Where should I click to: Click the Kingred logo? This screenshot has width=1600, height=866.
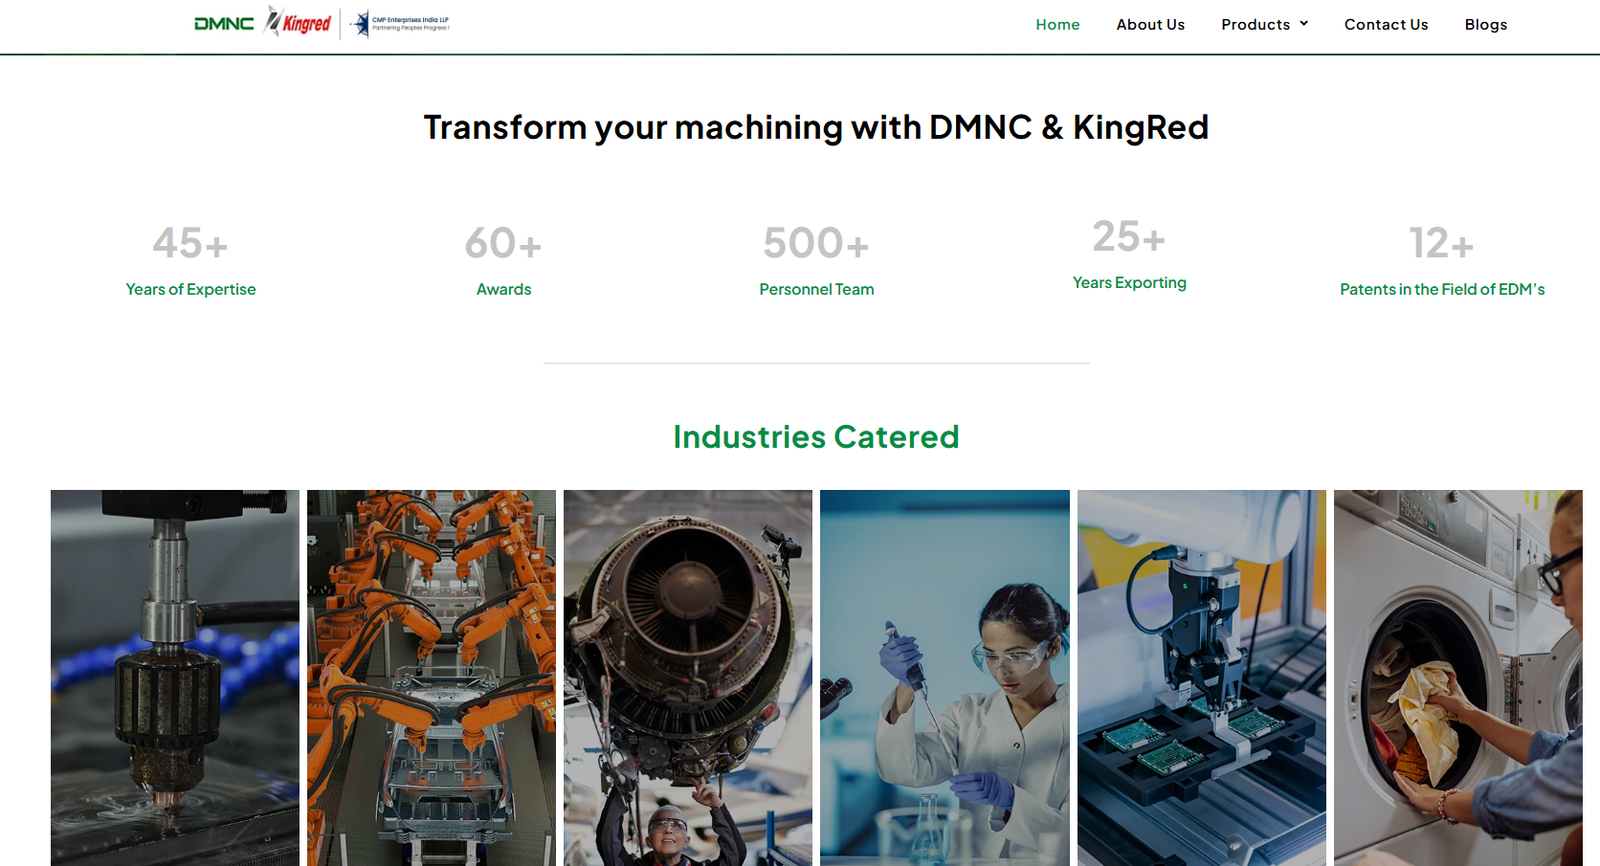[298, 23]
